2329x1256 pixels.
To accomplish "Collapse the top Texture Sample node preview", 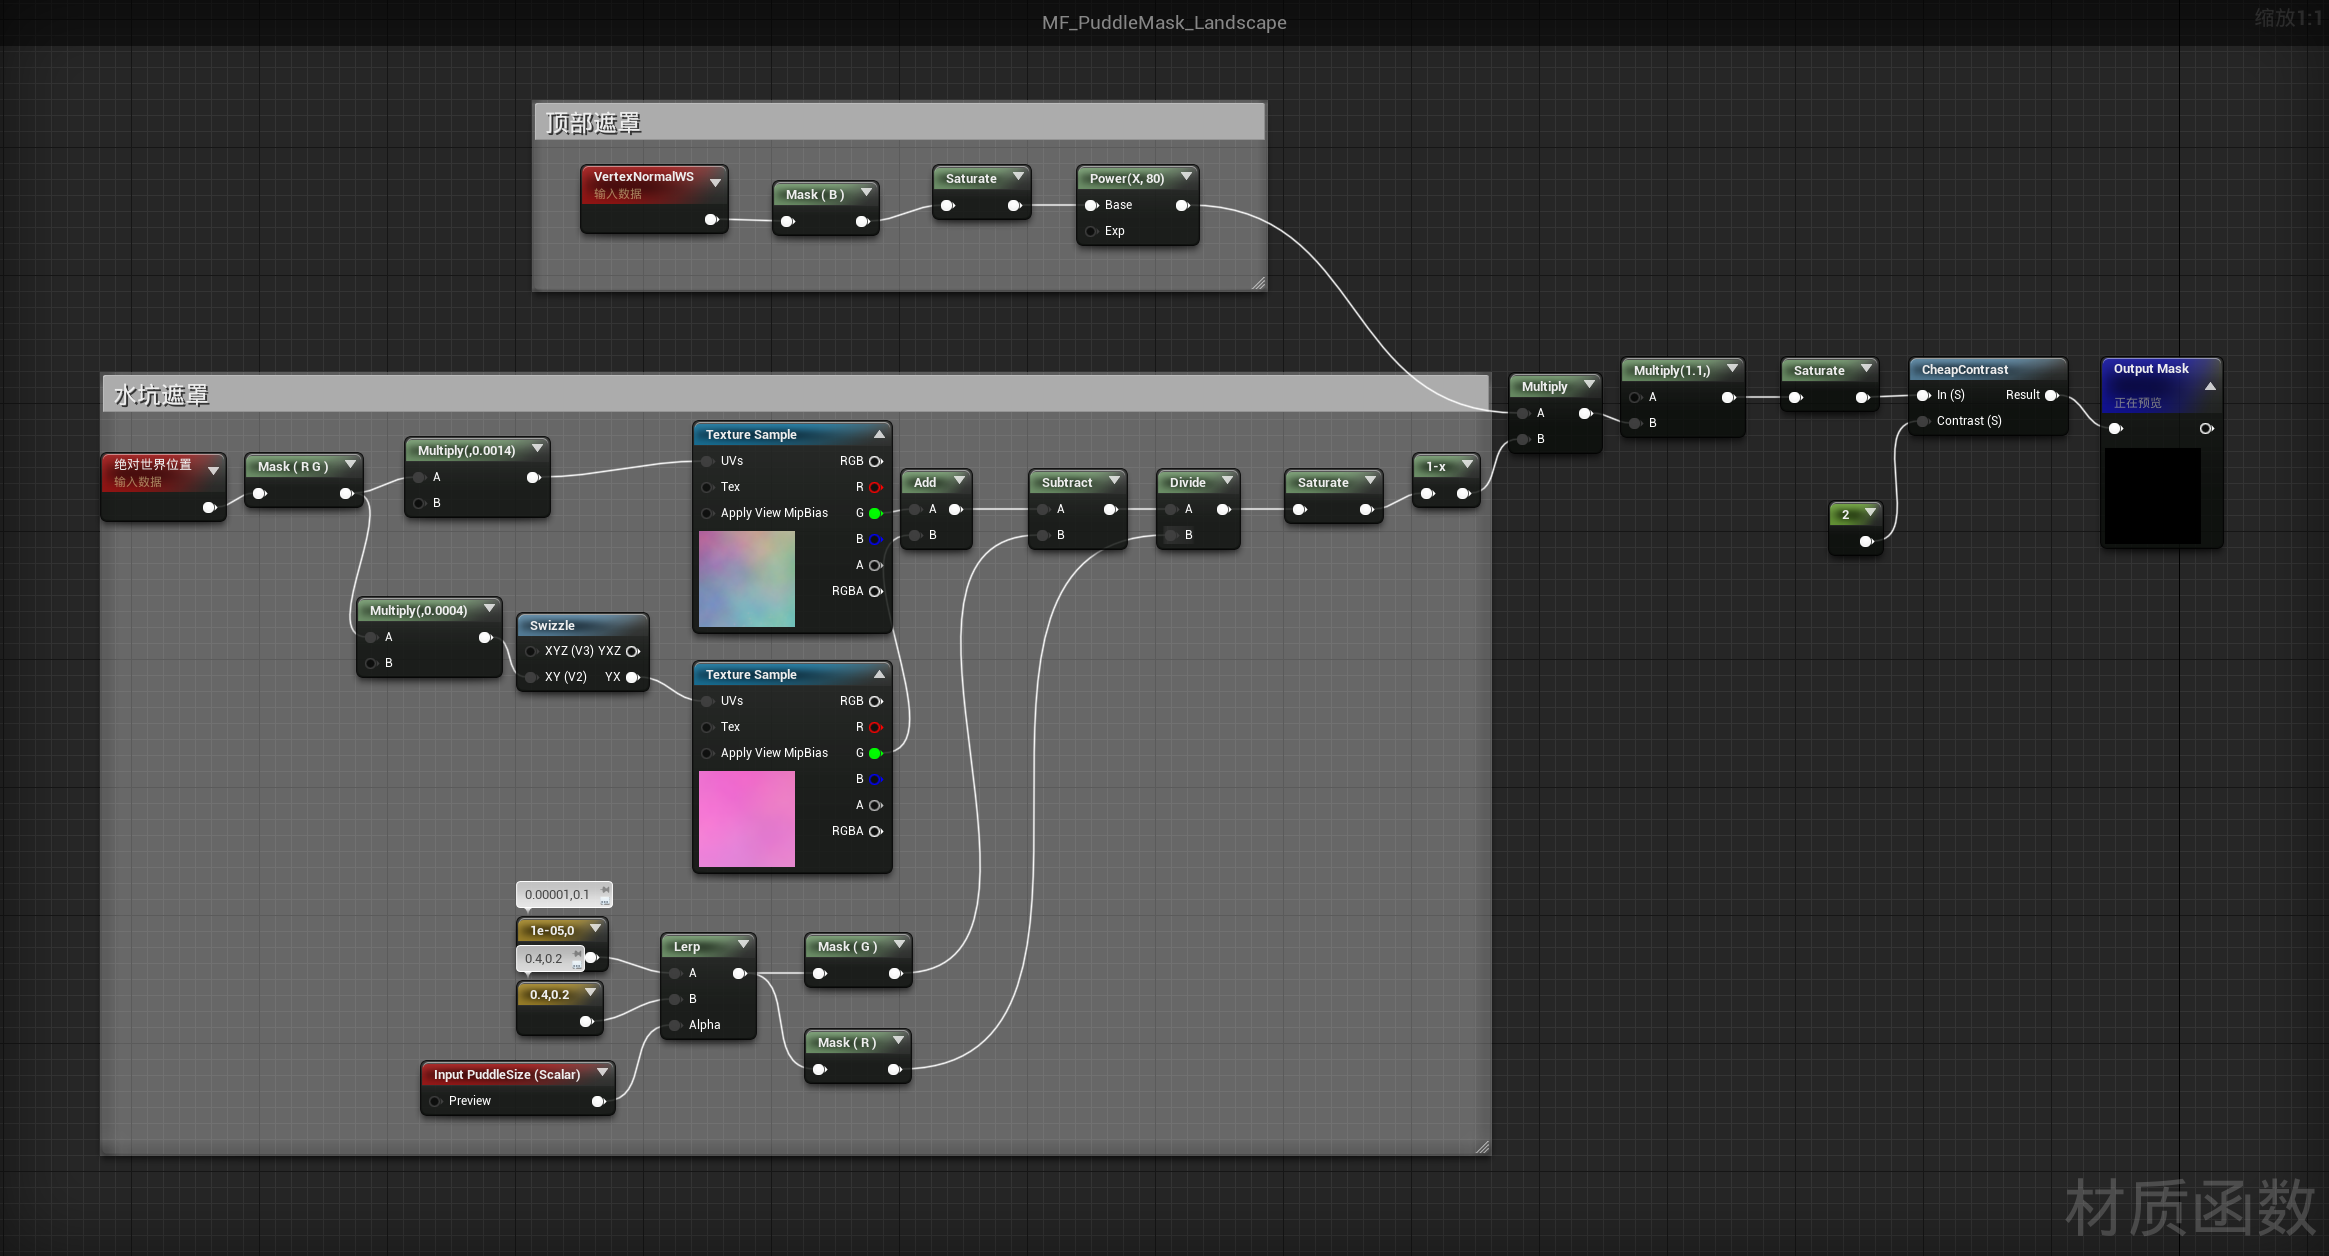I will click(879, 435).
